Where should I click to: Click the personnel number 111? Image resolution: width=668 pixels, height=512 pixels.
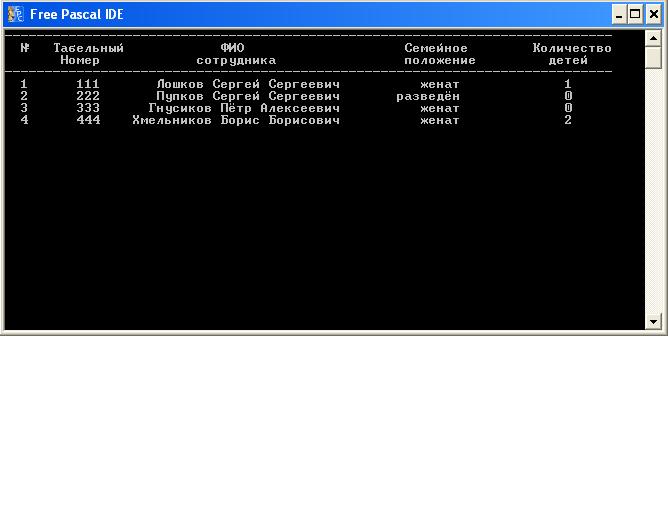[88, 85]
